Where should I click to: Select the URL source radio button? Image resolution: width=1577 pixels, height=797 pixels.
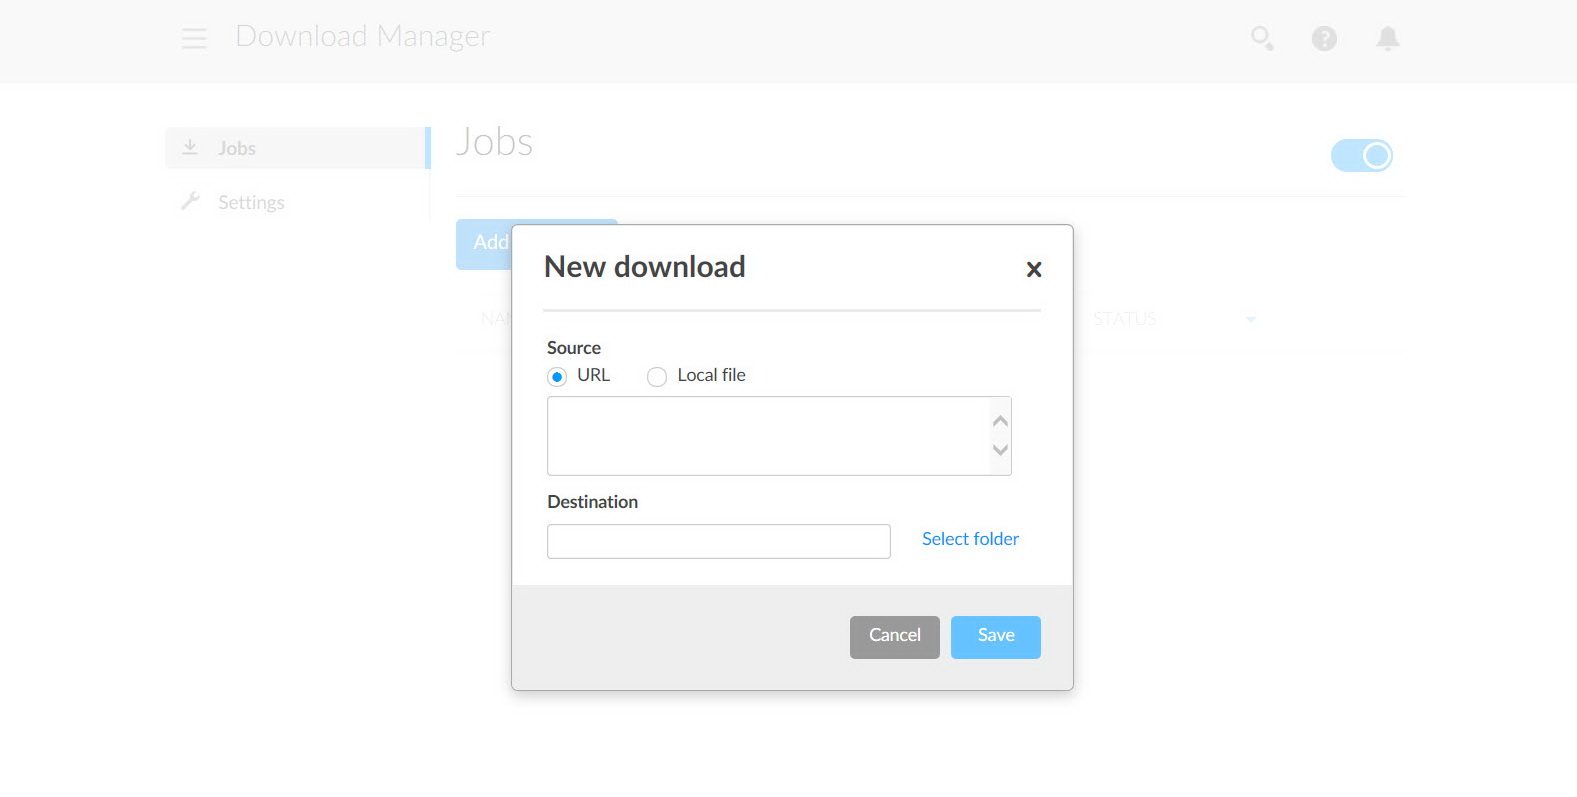point(557,376)
